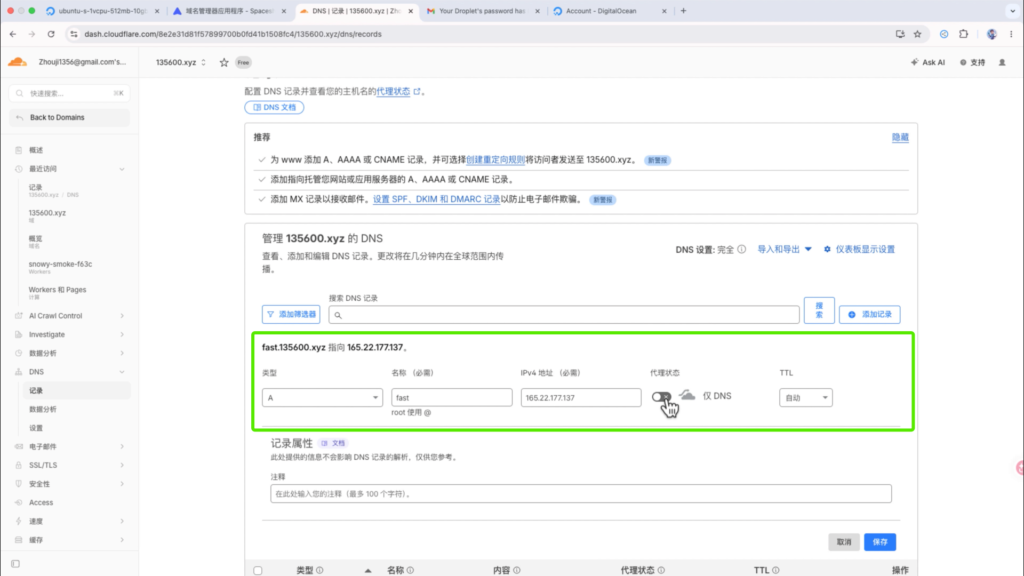Screen dimensions: 1024x576
Task: Collapse the 最近访问 sidebar section
Action: tap(121, 168)
